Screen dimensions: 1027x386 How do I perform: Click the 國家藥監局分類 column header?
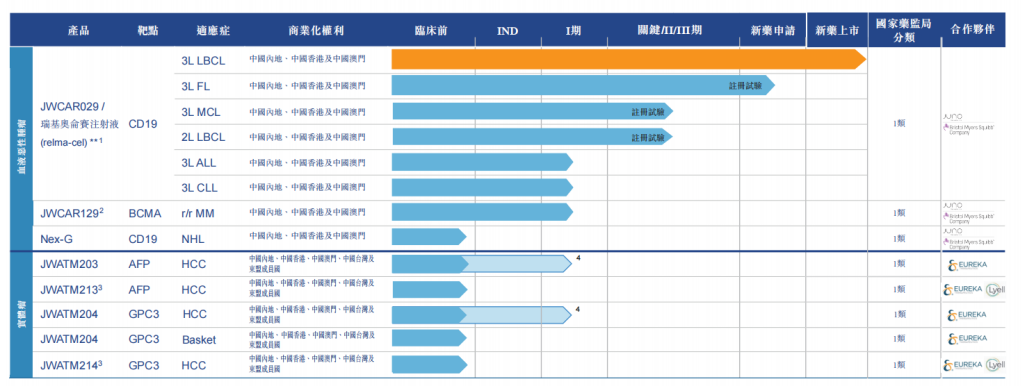[904, 30]
